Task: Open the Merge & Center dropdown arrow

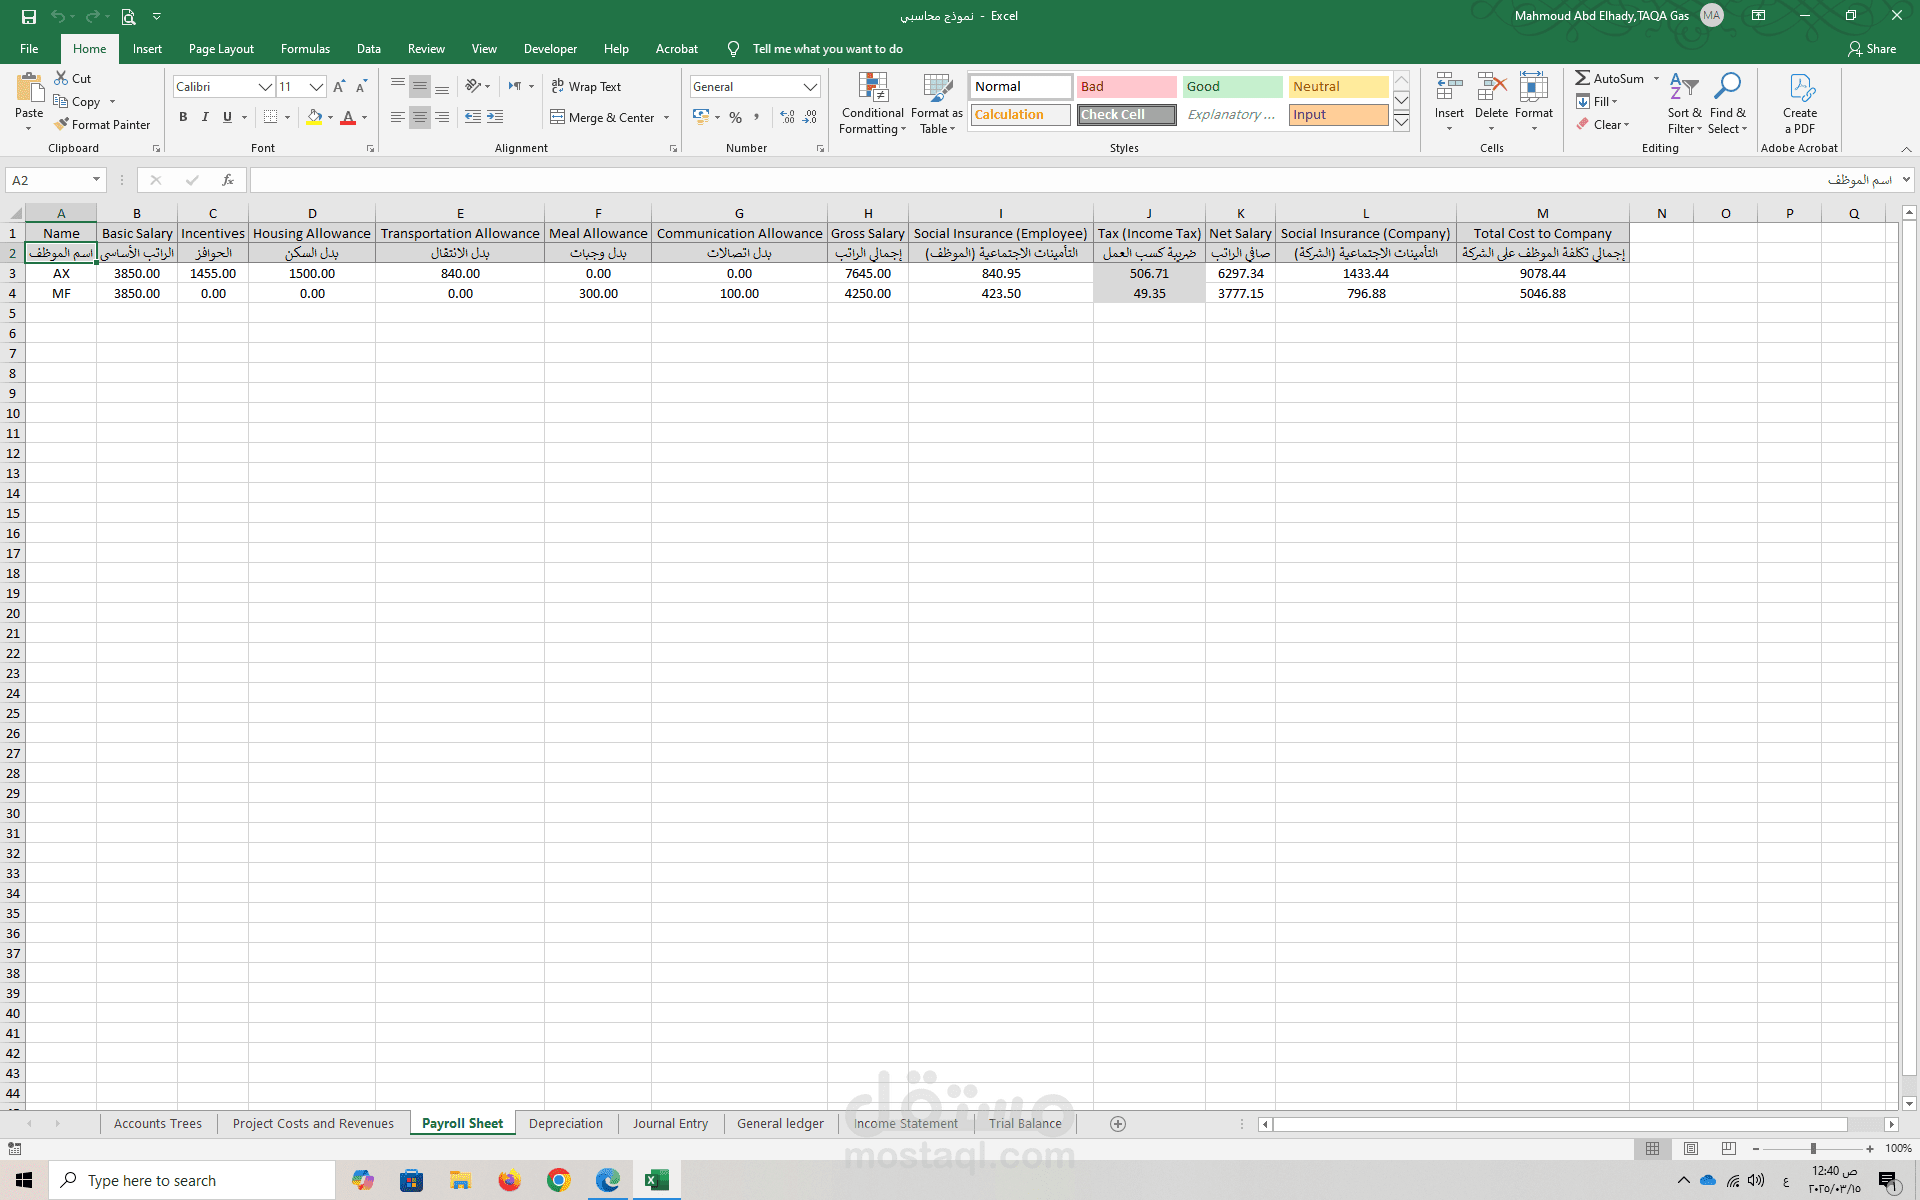Action: [667, 118]
